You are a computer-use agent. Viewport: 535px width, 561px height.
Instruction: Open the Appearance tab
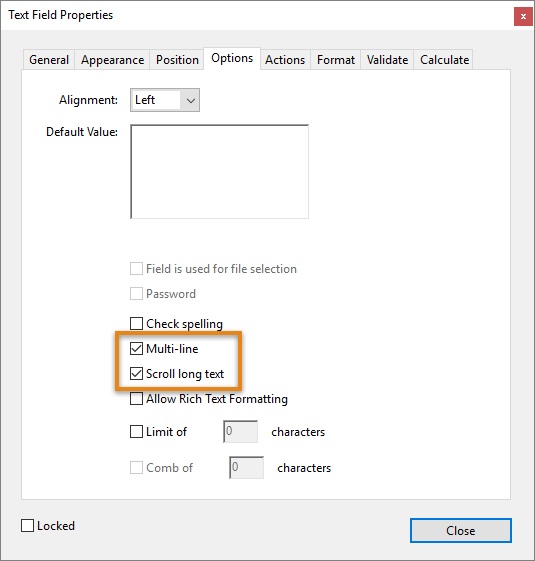(112, 60)
